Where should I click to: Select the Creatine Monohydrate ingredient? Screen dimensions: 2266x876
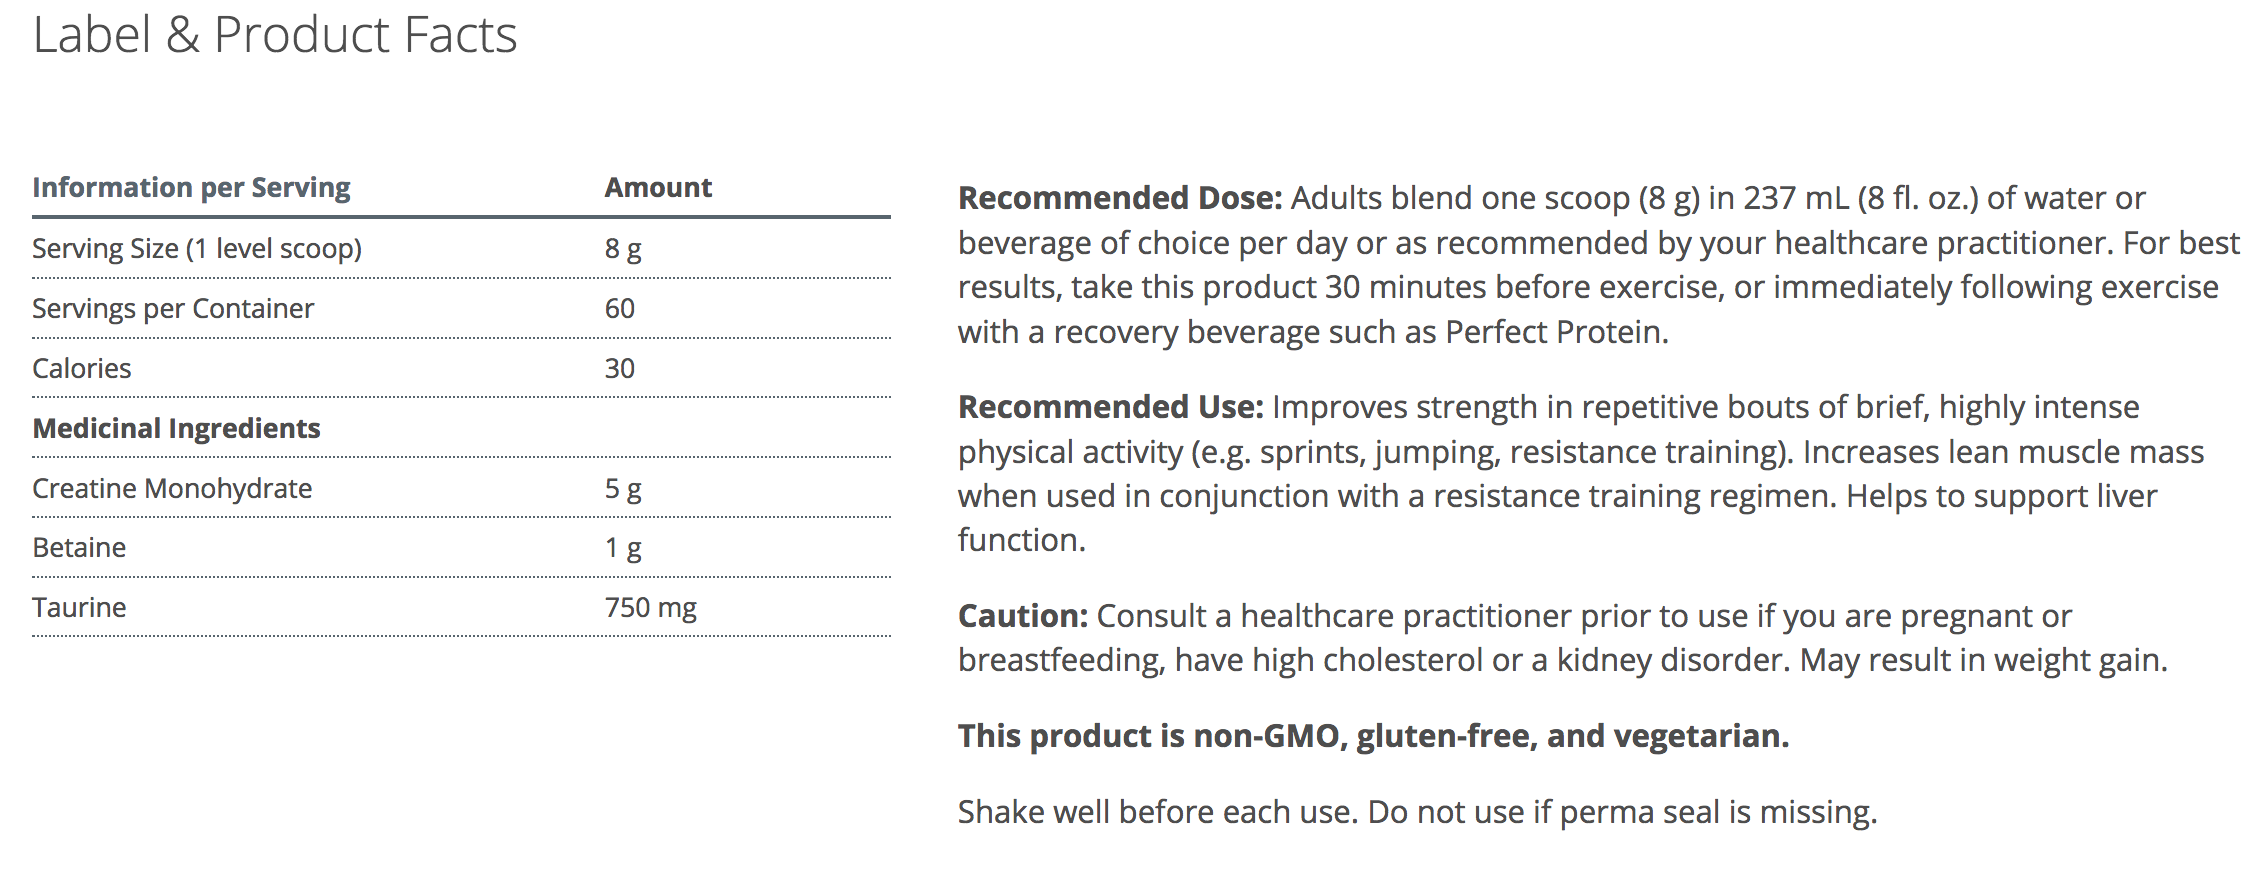172,488
